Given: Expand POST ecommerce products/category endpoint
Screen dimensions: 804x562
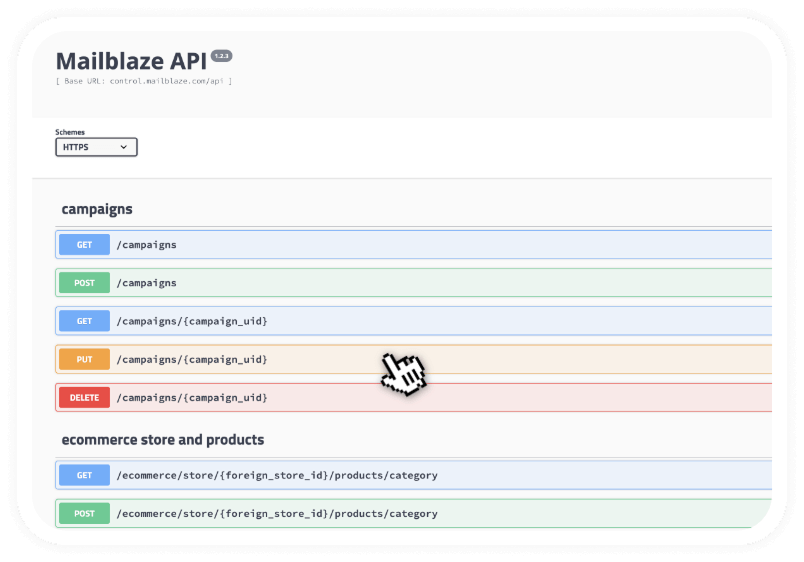Looking at the screenshot, I should coord(413,513).
